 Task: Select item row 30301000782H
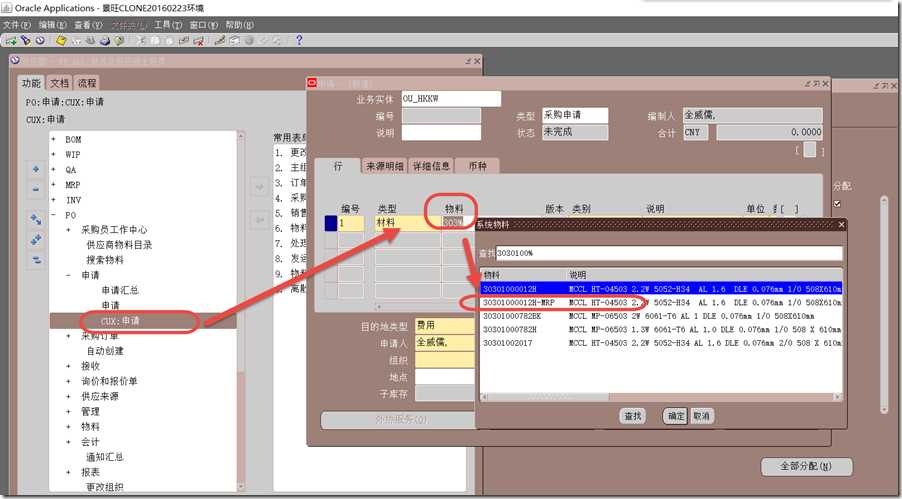(662, 329)
